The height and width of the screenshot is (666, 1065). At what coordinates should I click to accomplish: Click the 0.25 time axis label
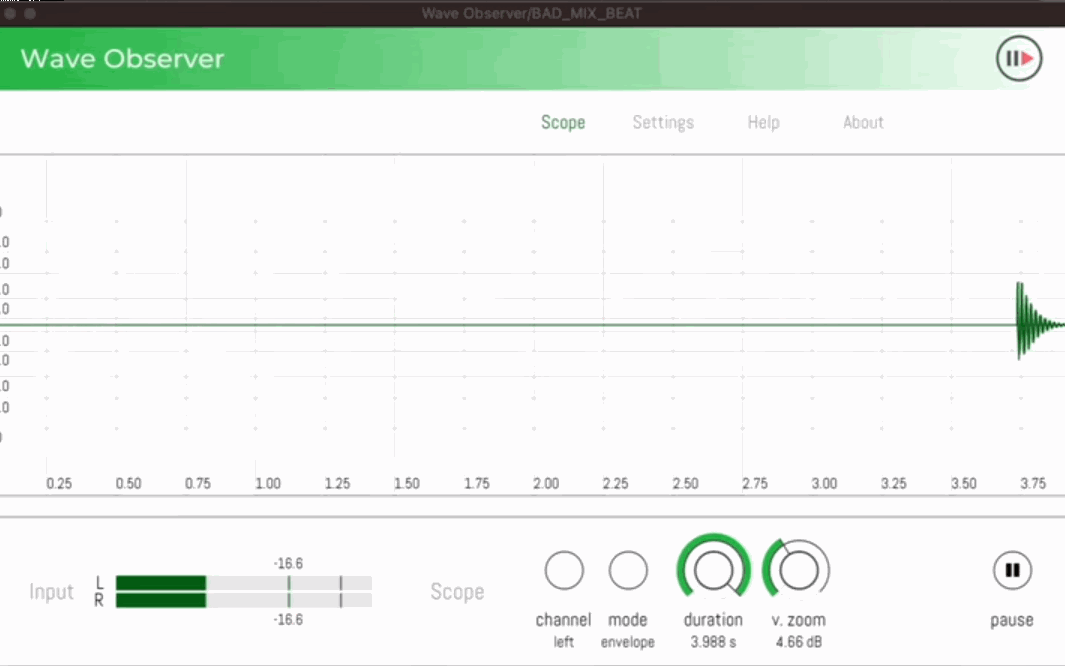[59, 483]
